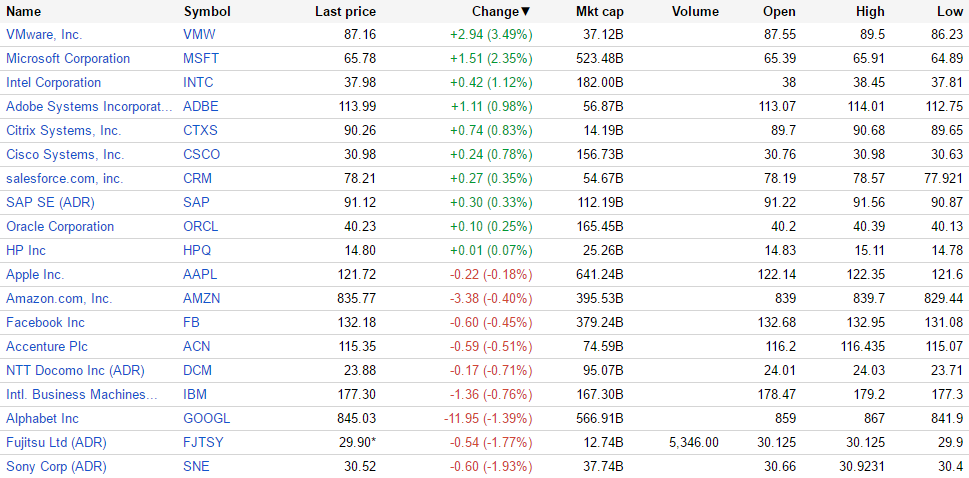Image resolution: width=969 pixels, height=478 pixels.
Task: Sort by the Name column header
Action: (24, 11)
